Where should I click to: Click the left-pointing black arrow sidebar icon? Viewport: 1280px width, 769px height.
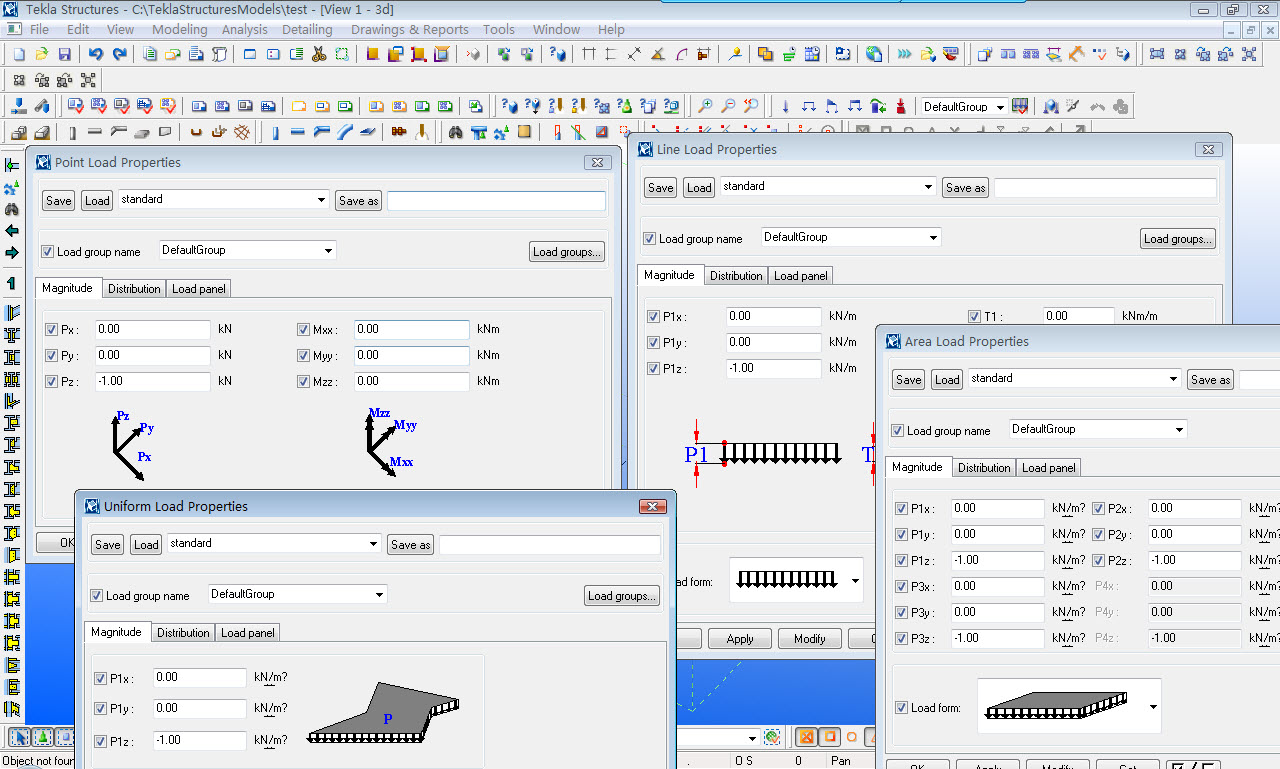12,231
